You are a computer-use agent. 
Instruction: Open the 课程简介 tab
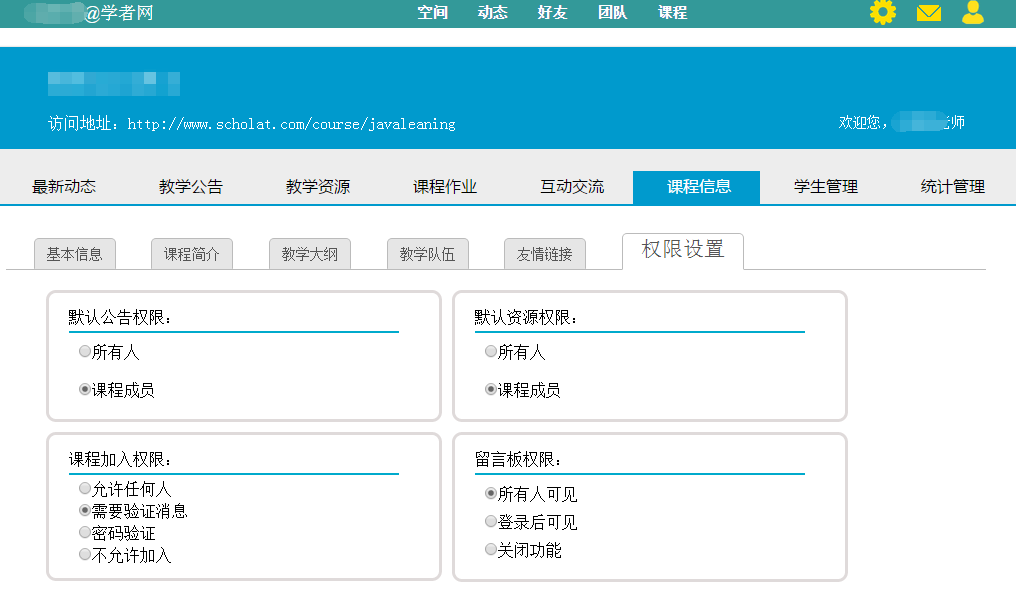[191, 254]
